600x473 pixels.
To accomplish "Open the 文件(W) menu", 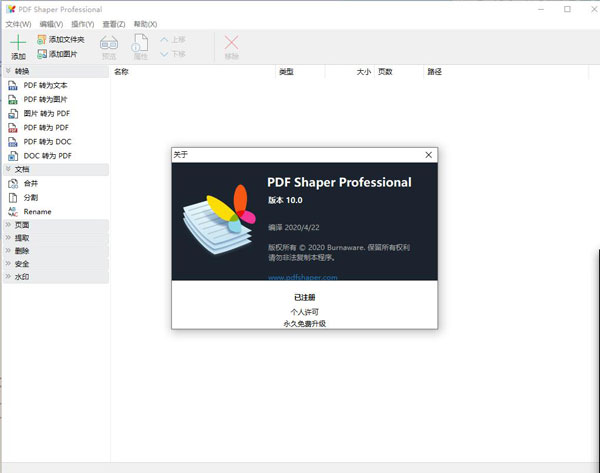I will click(x=18, y=24).
